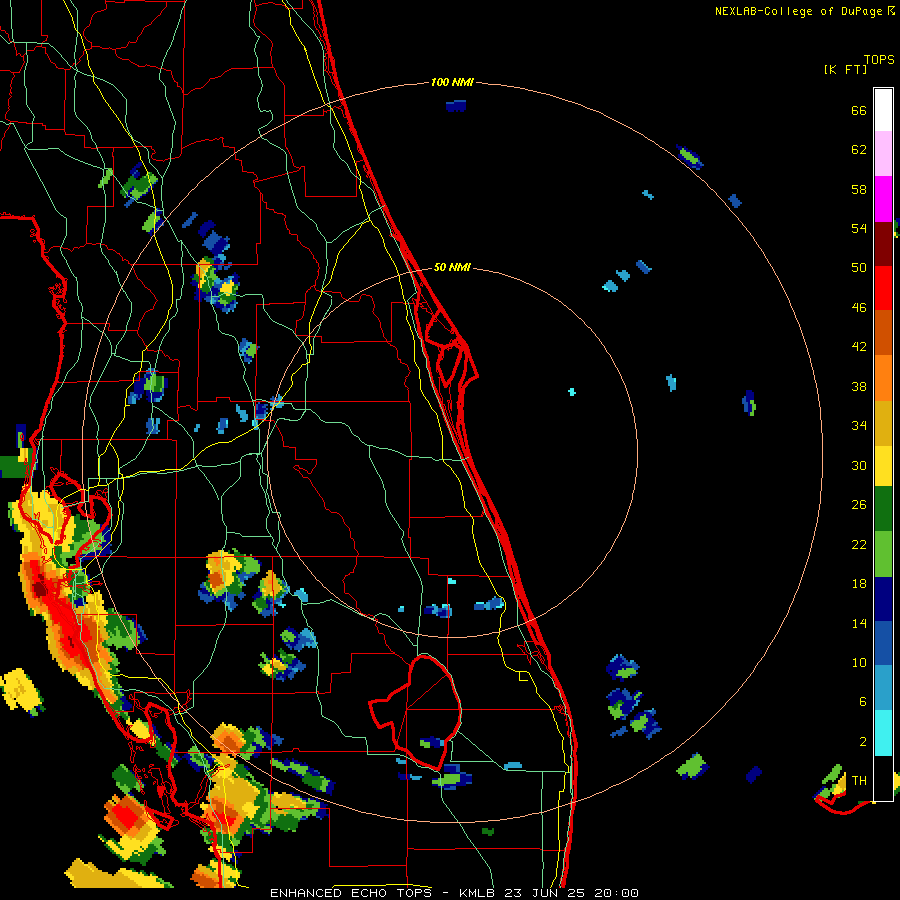The width and height of the screenshot is (900, 900).
Task: Click the 22 value on the legend
Action: [x=859, y=544]
